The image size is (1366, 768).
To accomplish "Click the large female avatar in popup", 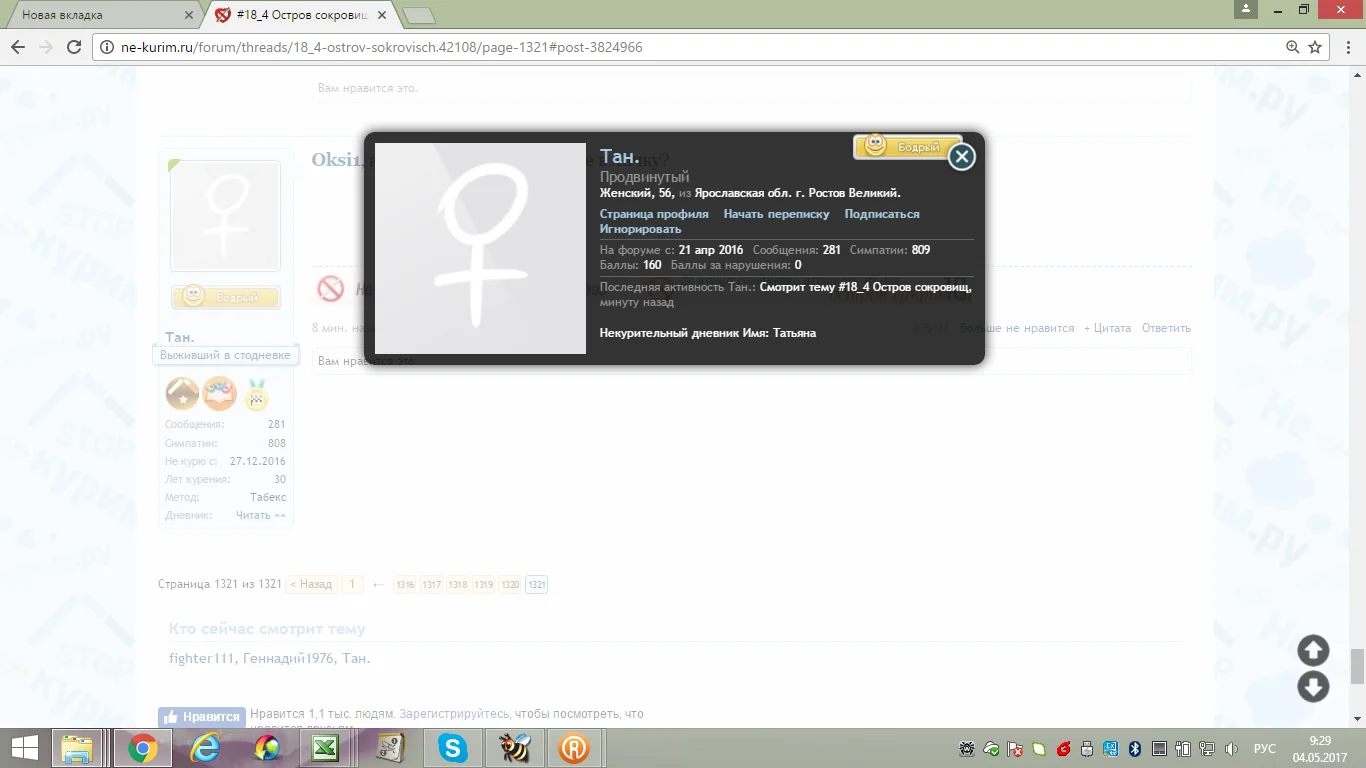I will tap(480, 248).
